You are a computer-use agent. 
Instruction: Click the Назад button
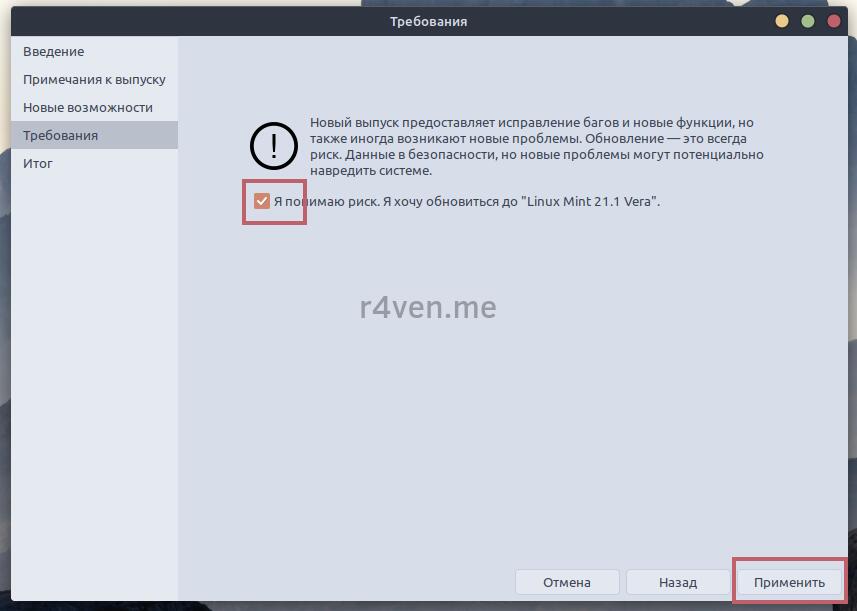[677, 582]
